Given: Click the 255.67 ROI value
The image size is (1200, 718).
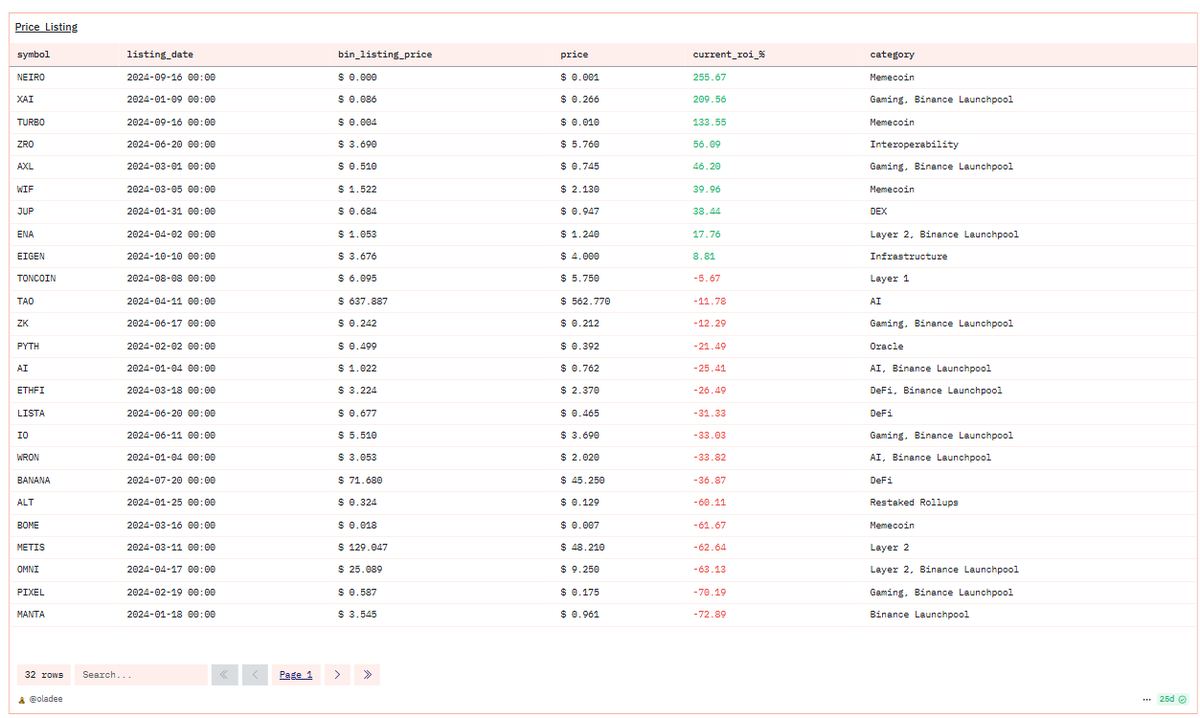Looking at the screenshot, I should (710, 77).
